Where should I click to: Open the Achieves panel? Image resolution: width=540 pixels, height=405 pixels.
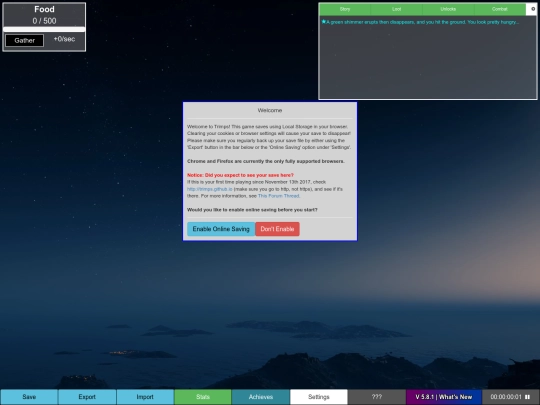coord(261,397)
